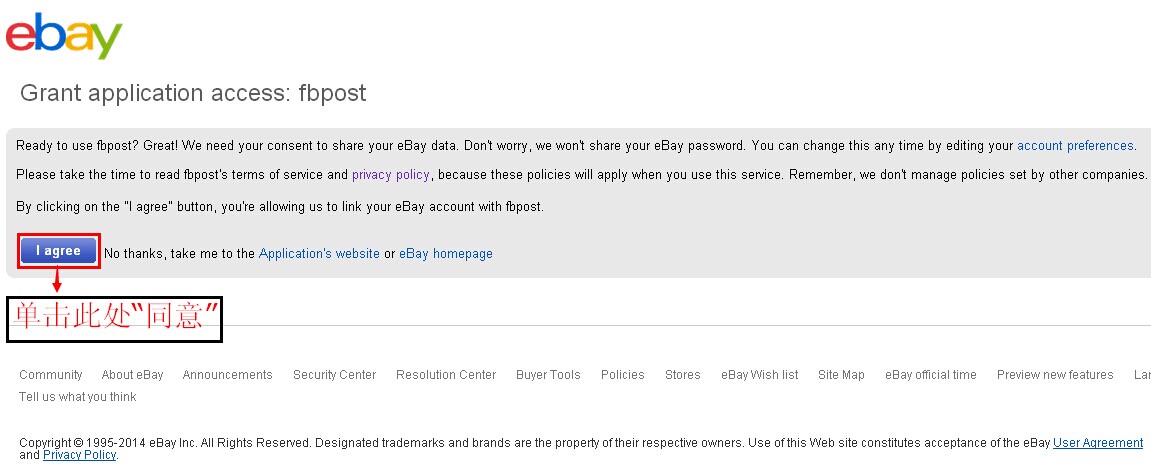Click the About eBay footer link

point(132,375)
